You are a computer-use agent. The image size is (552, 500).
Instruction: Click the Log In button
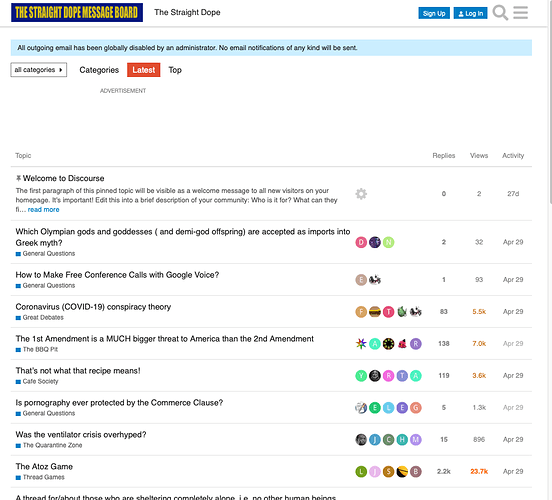[x=470, y=13]
